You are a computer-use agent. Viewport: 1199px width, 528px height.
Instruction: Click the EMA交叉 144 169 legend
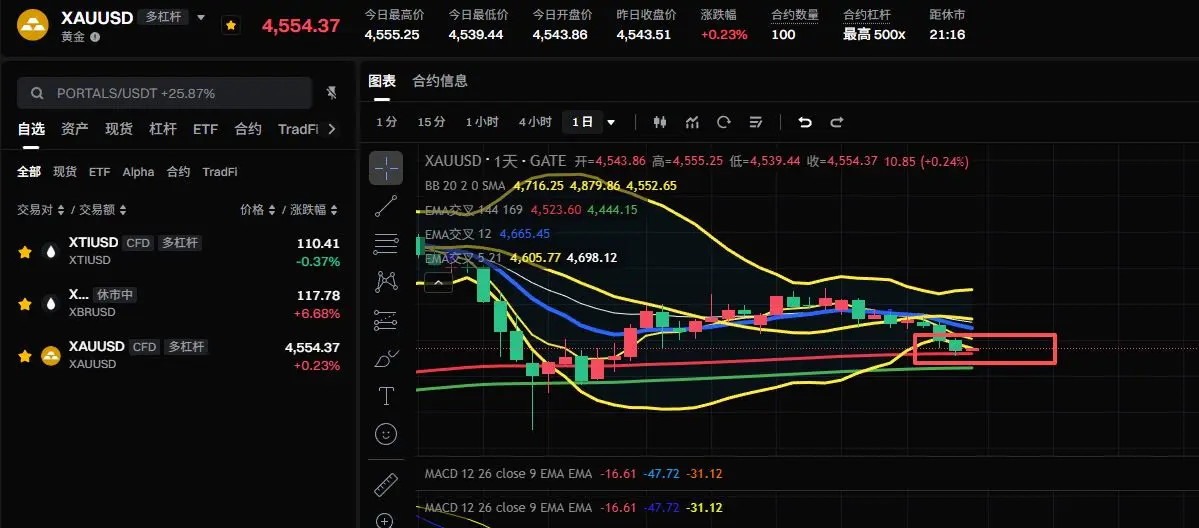coord(473,210)
